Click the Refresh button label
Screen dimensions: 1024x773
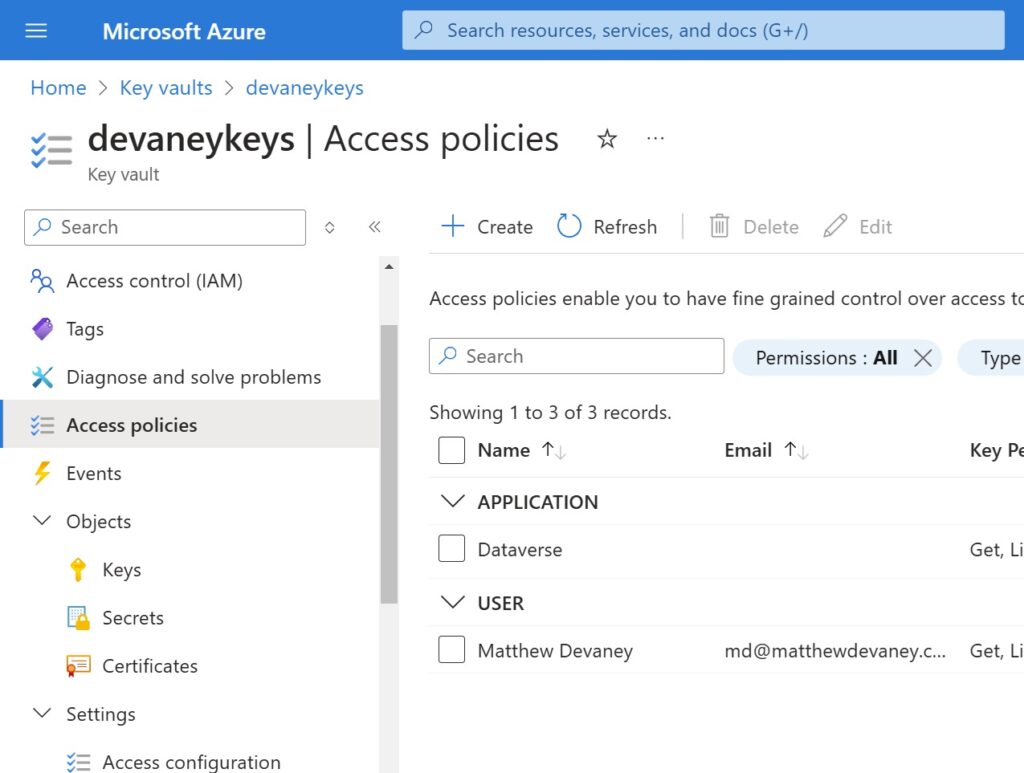625,227
